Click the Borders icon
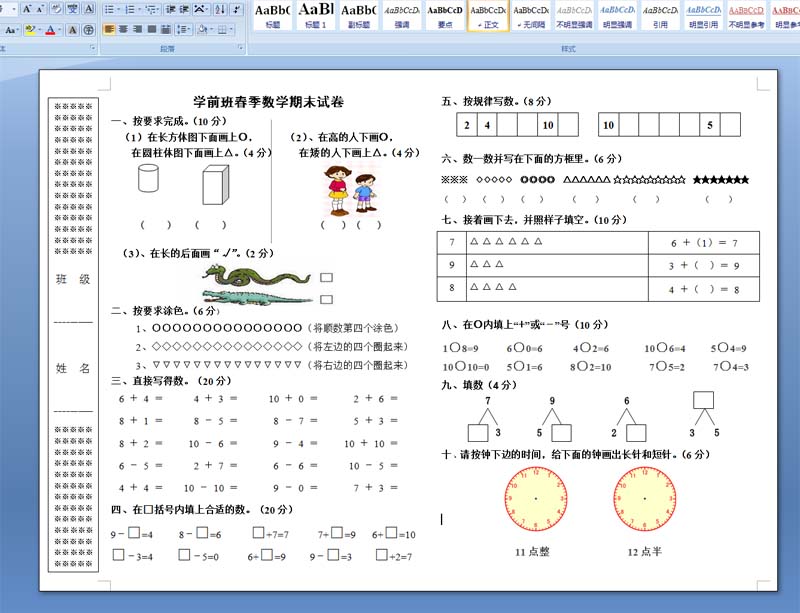The image size is (800, 613). click(222, 30)
